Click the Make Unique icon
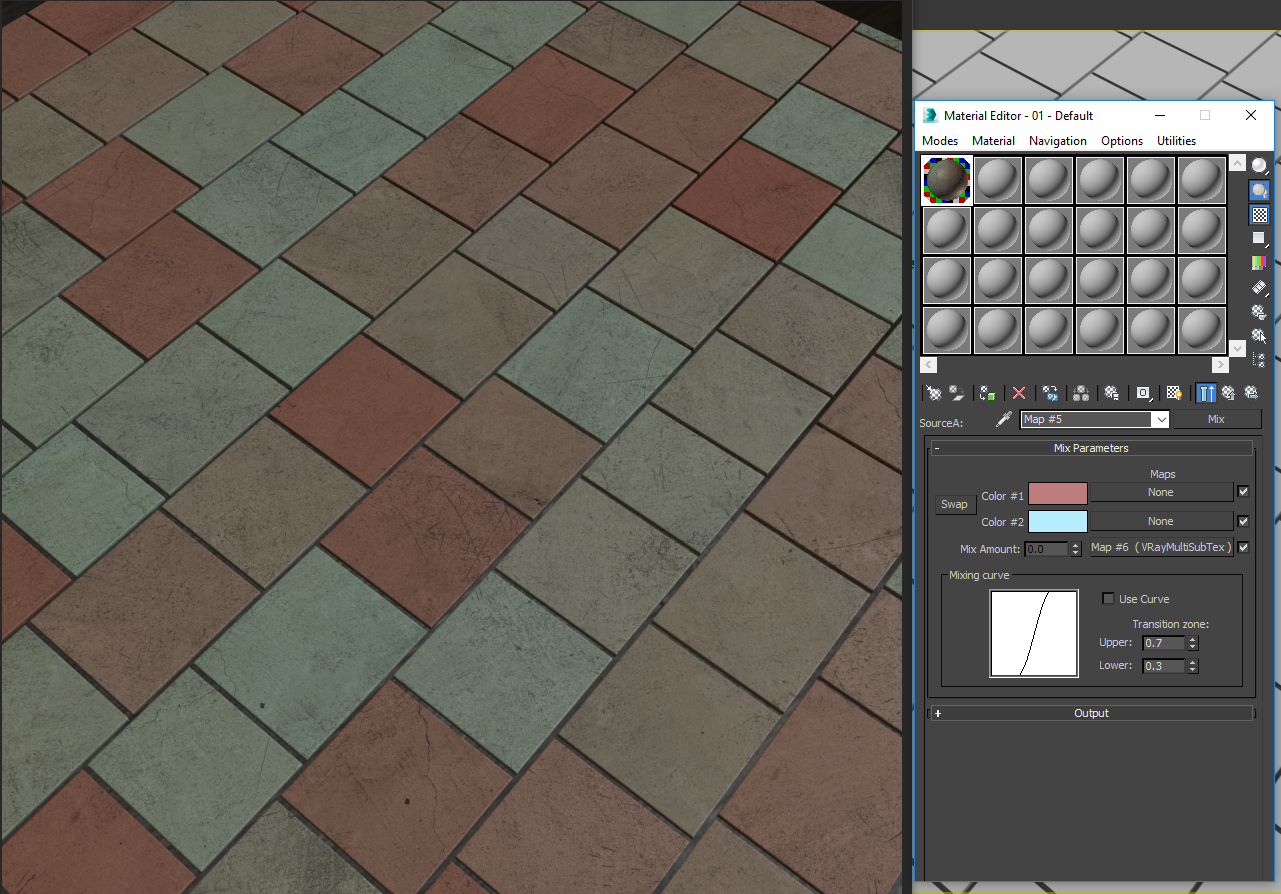 (x=1081, y=393)
